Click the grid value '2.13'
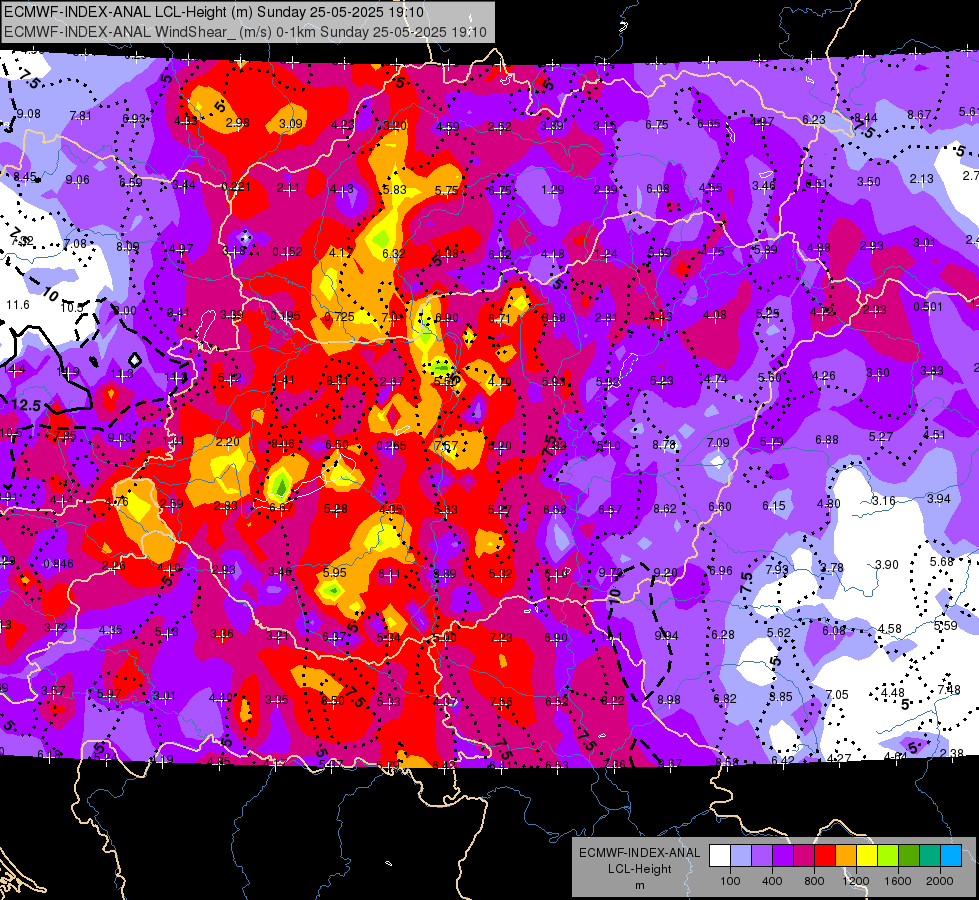The image size is (979, 900). (x=922, y=179)
